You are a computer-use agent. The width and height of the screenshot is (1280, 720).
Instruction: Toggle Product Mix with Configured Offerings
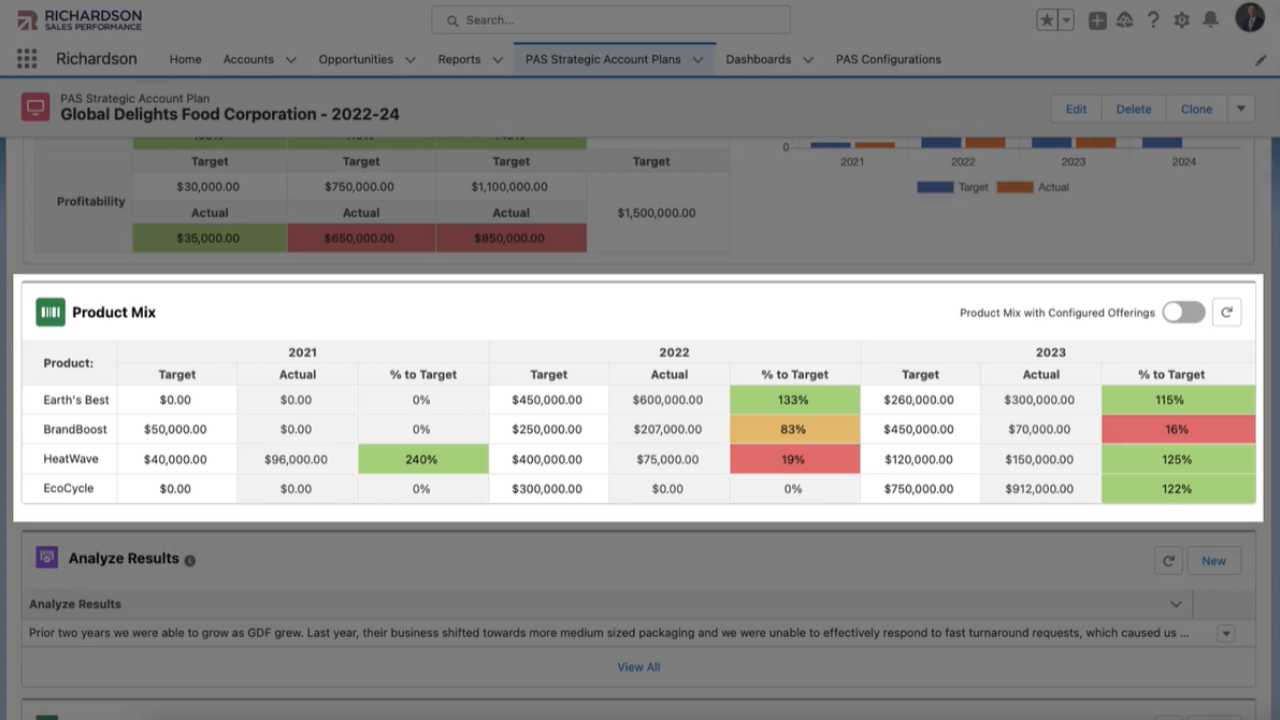(x=1184, y=312)
